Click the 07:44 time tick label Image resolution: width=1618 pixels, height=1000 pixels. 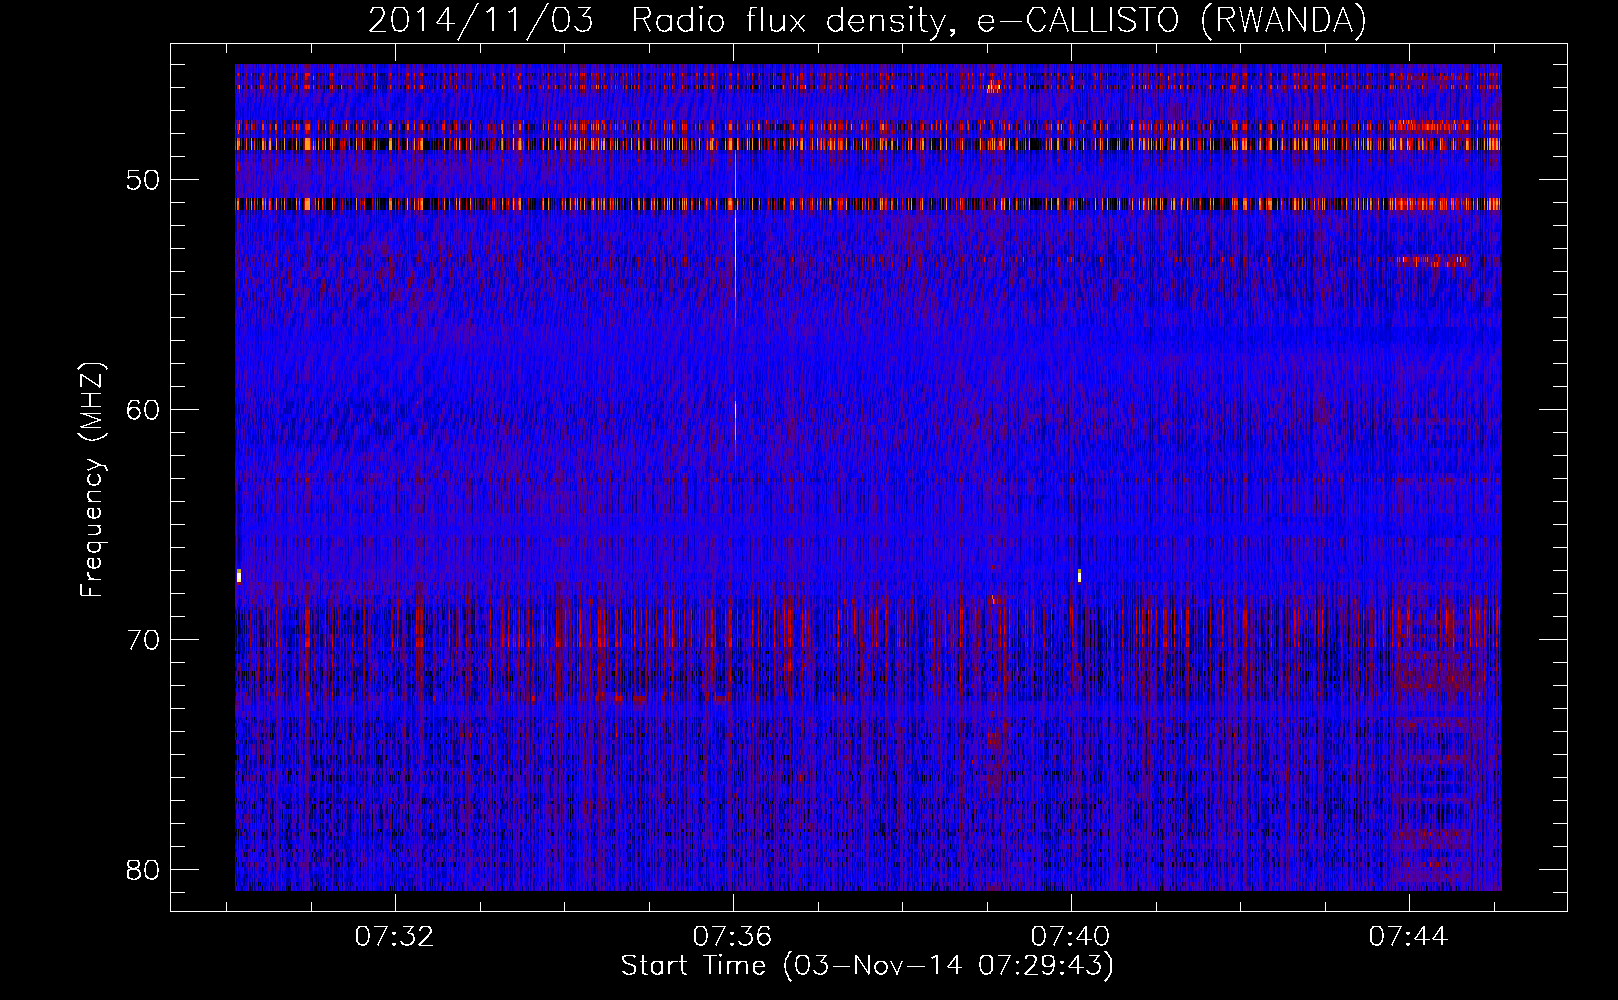click(x=1409, y=937)
